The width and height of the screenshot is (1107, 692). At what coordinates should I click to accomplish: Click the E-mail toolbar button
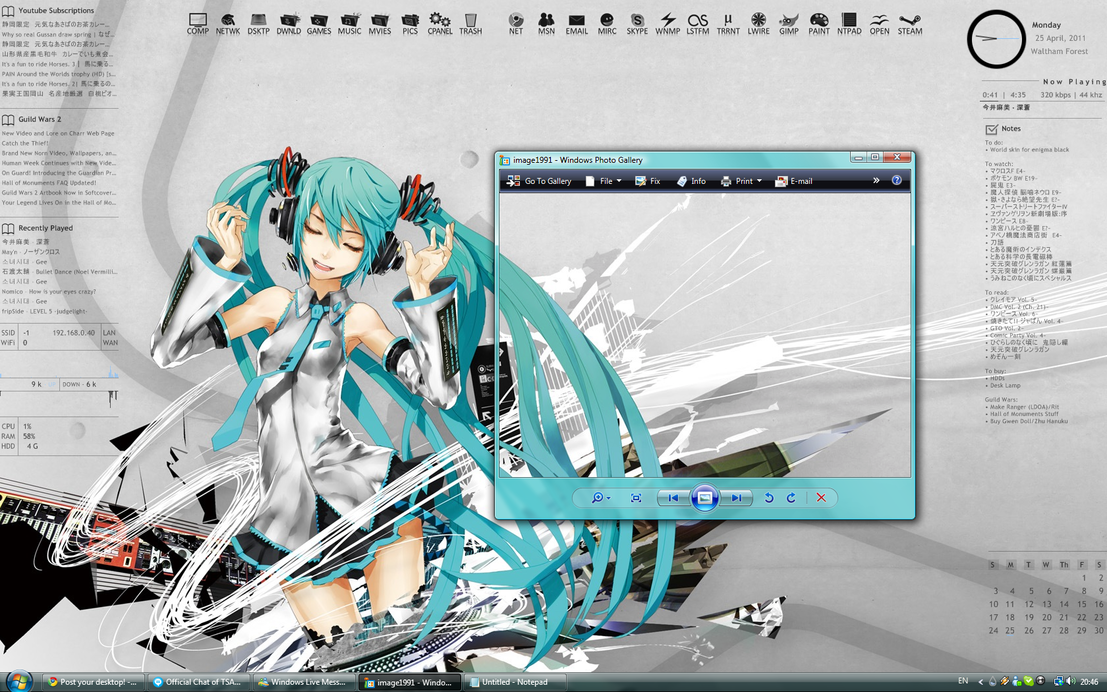(x=794, y=181)
